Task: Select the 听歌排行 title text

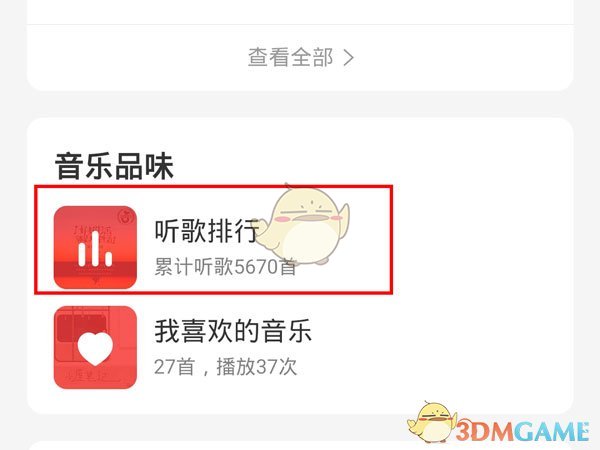Action: tap(207, 231)
